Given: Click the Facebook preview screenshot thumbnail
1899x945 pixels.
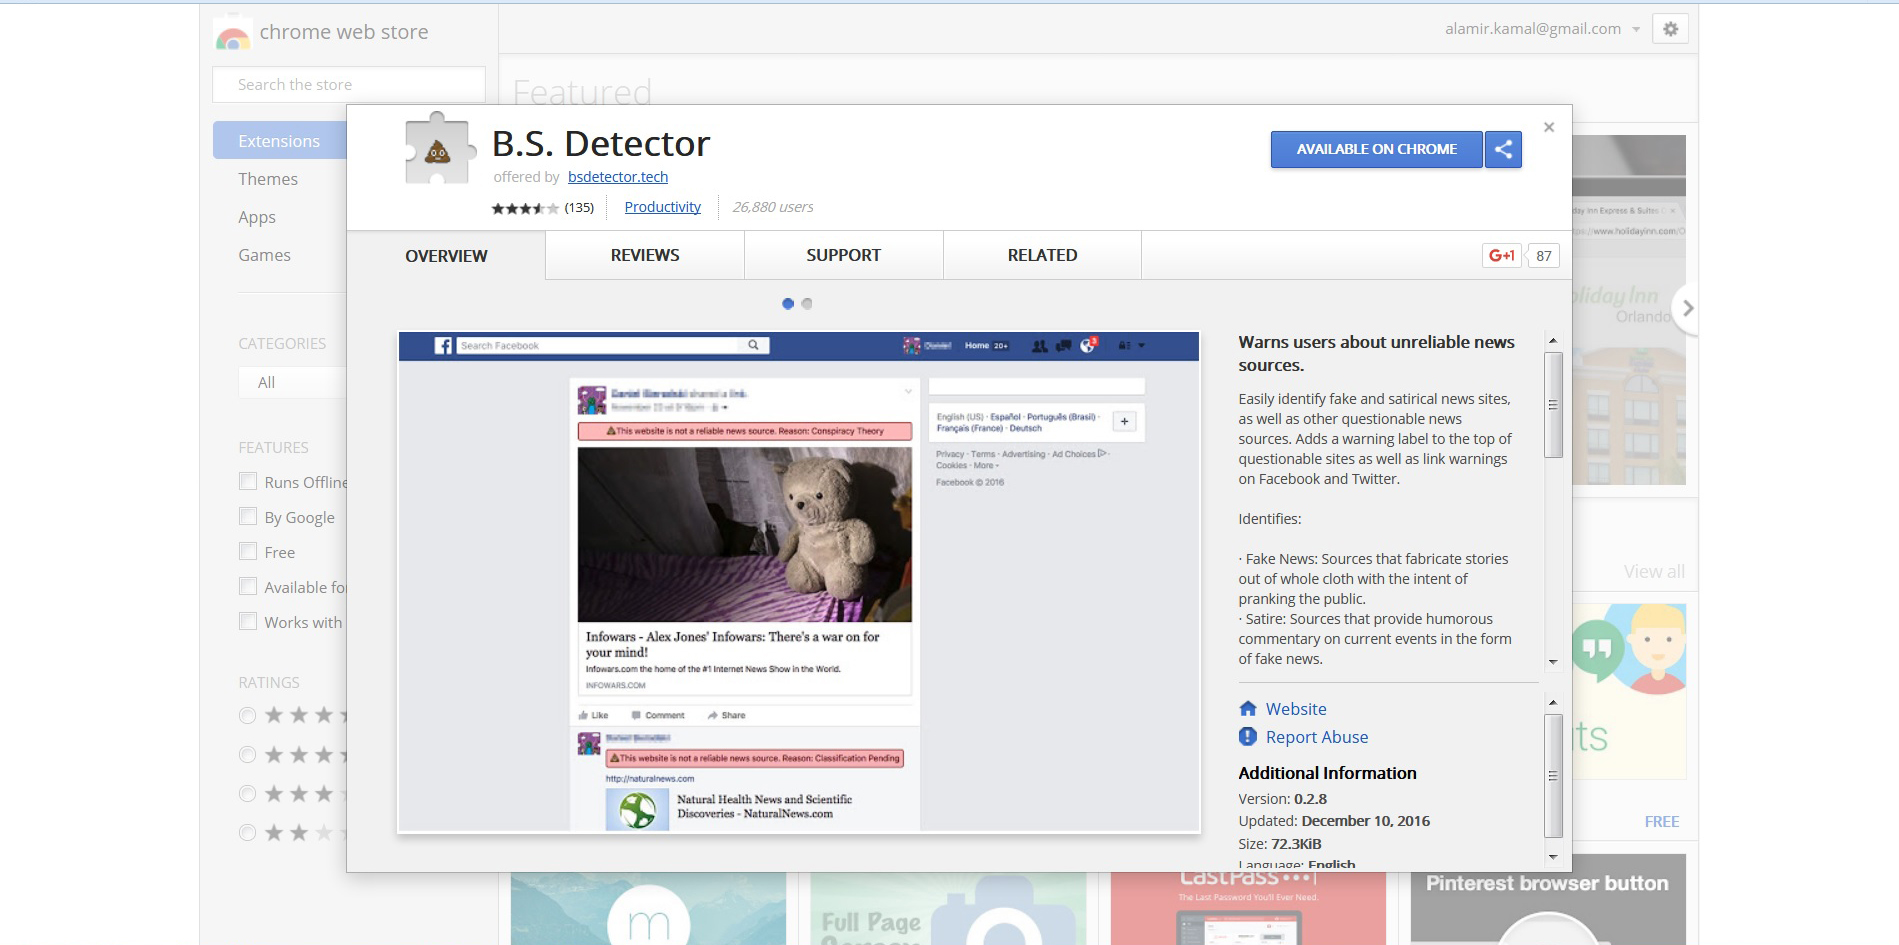Looking at the screenshot, I should [x=799, y=582].
